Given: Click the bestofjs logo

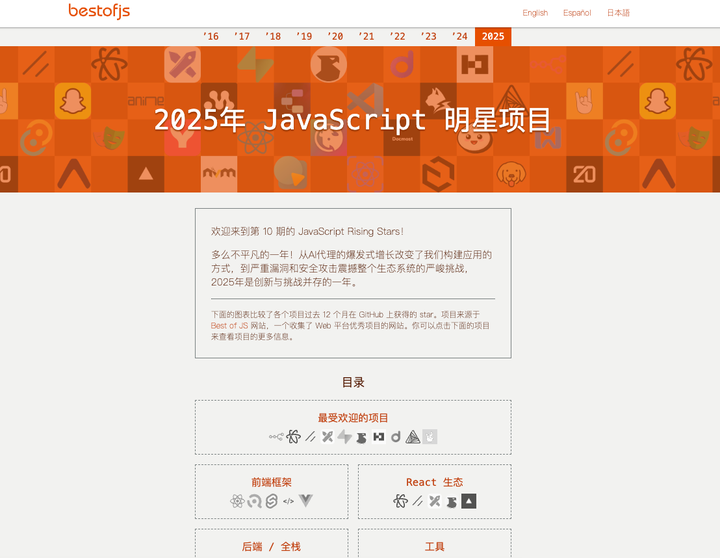Looking at the screenshot, I should point(99,11).
